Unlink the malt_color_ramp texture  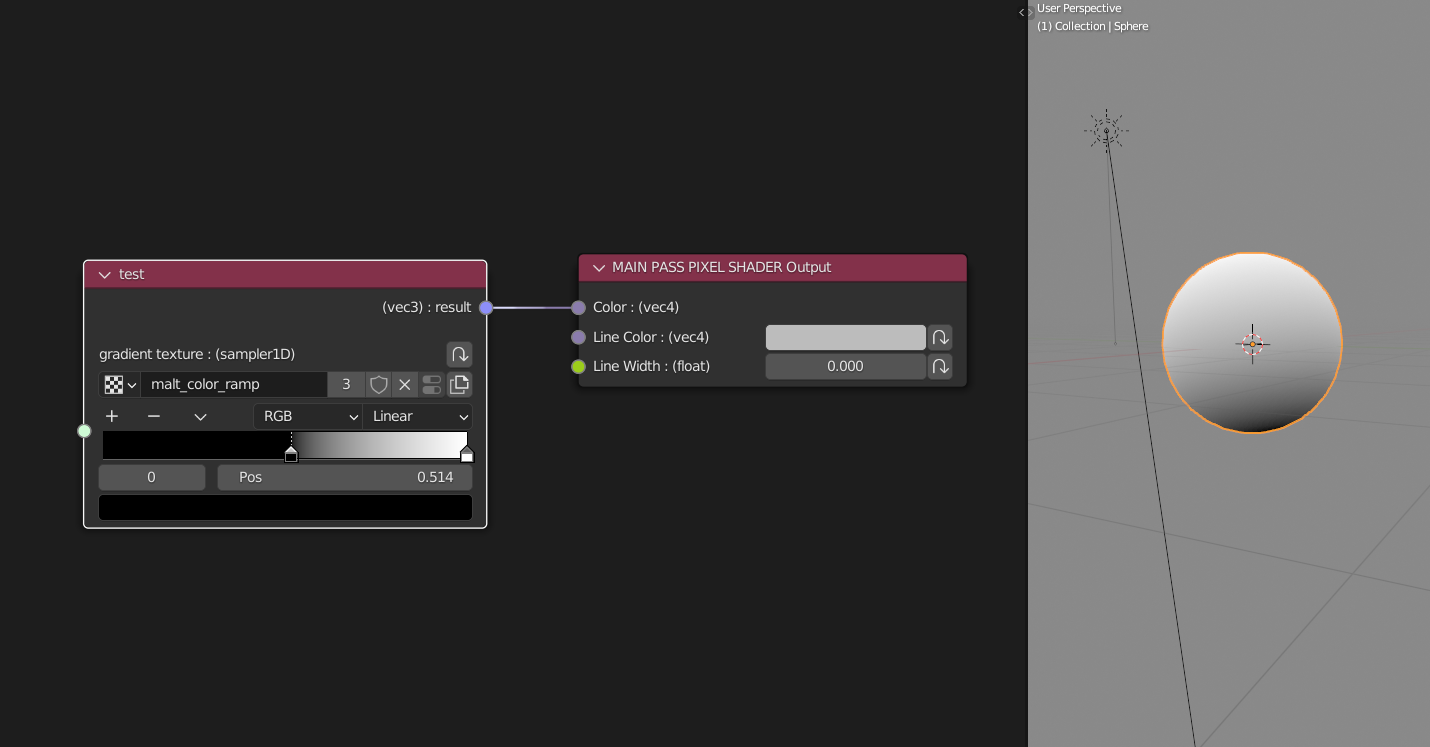click(x=404, y=384)
